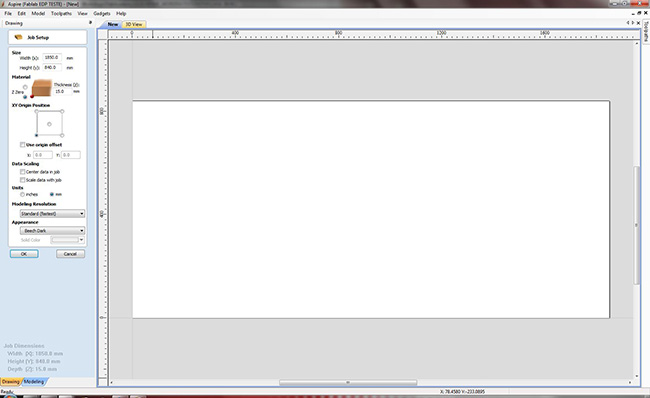The image size is (650, 398).
Task: Open the File menu
Action: [8, 13]
